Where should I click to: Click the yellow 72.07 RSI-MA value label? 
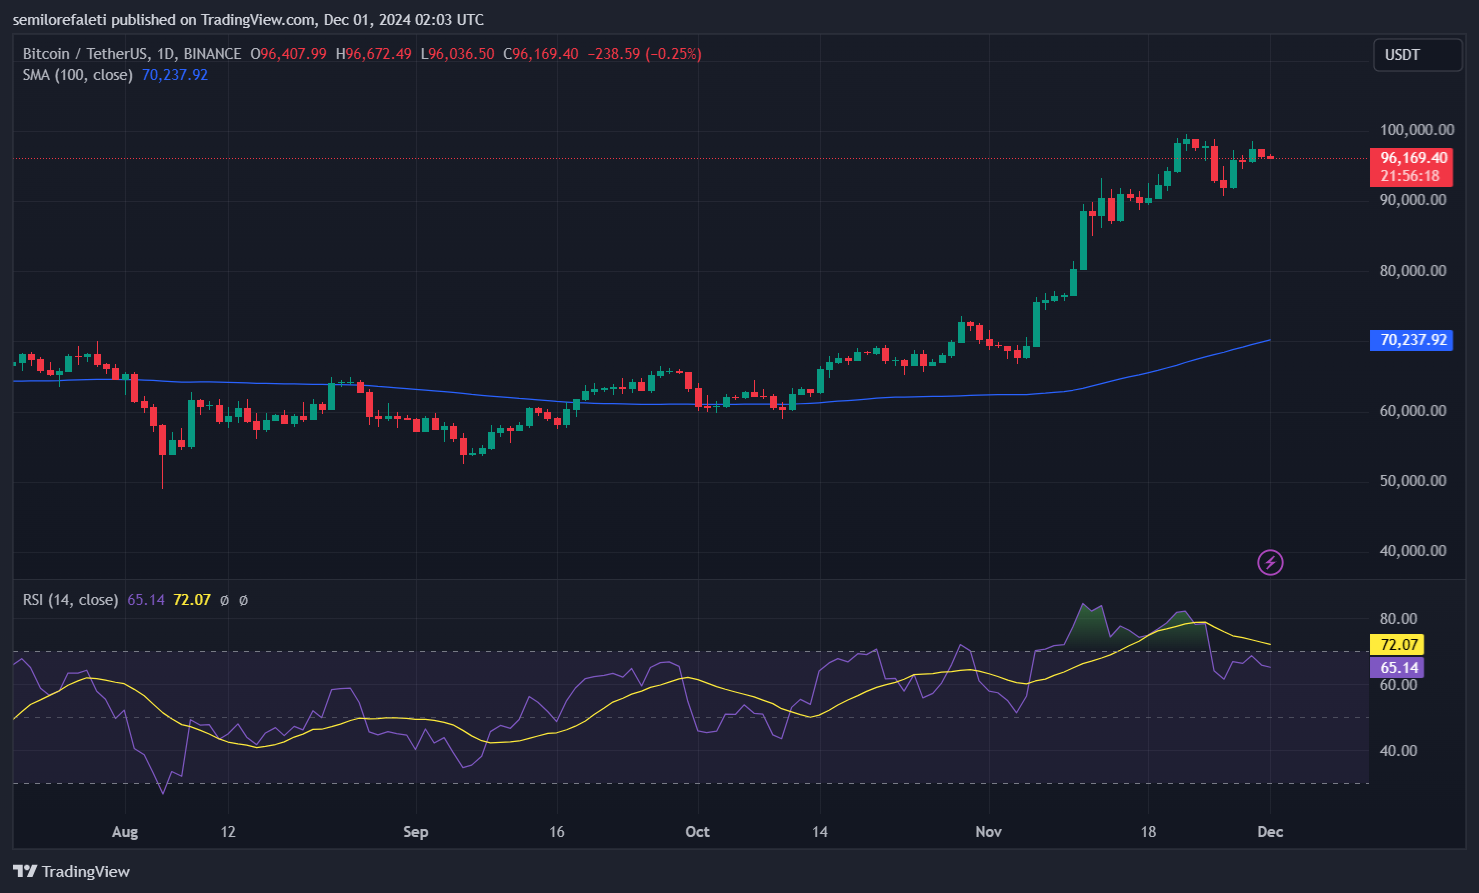pyautogui.click(x=1397, y=645)
